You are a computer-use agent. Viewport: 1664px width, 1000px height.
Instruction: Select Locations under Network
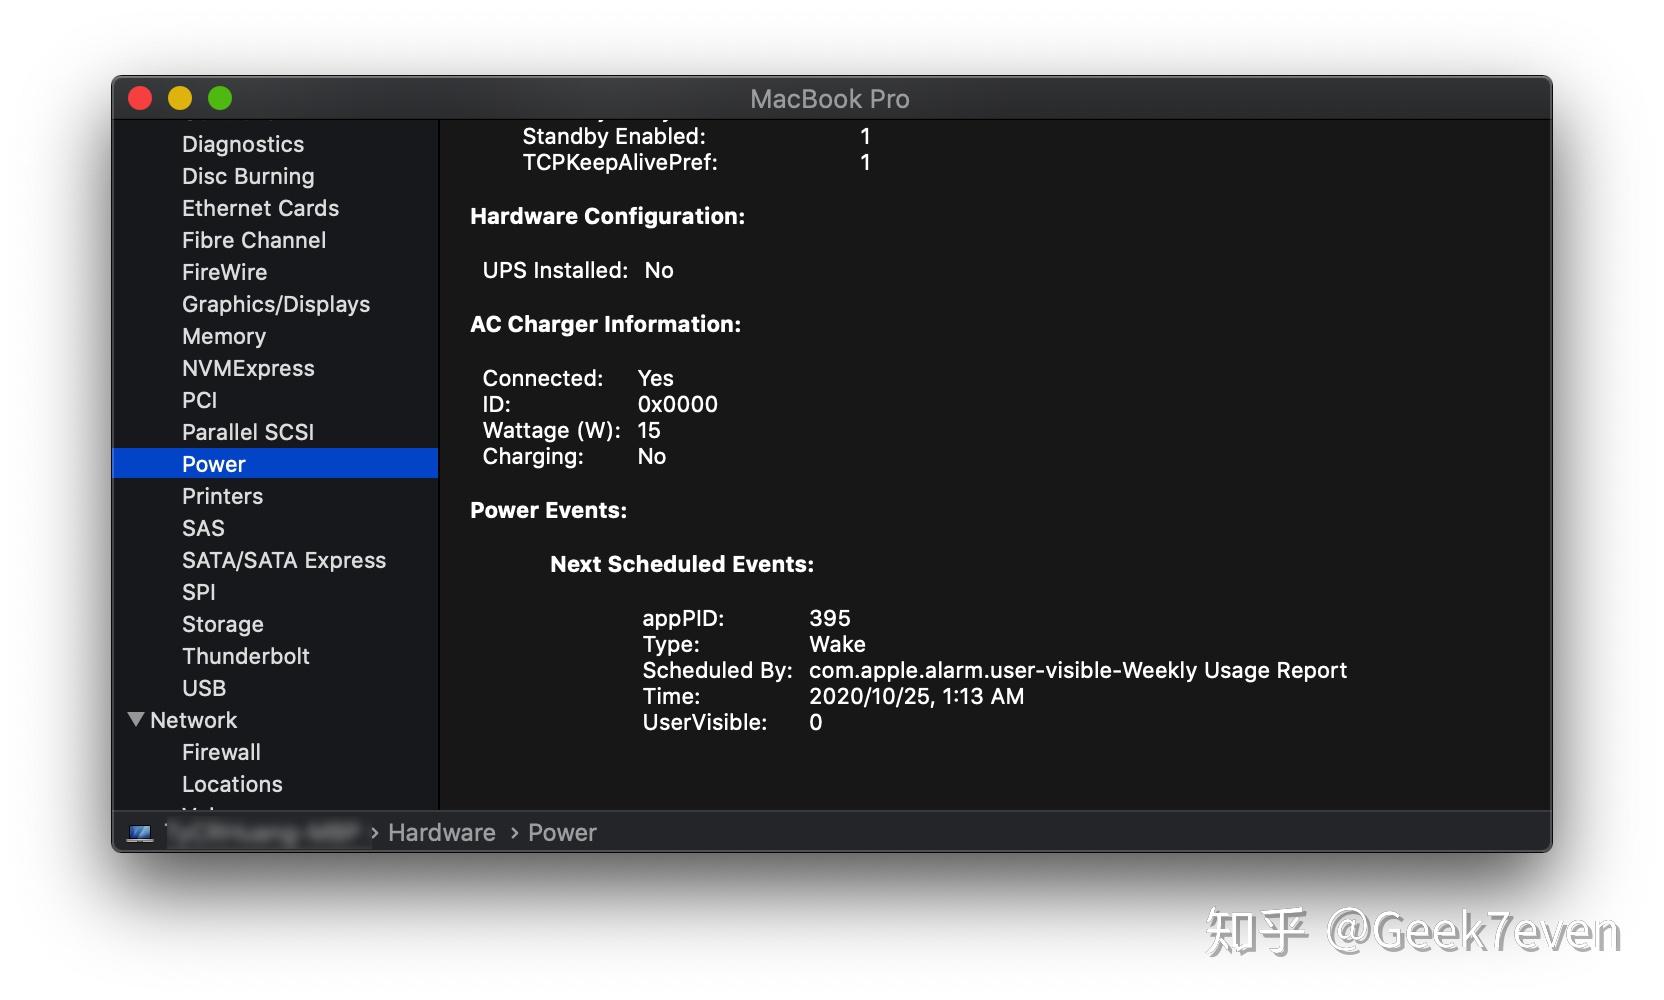[x=232, y=784]
